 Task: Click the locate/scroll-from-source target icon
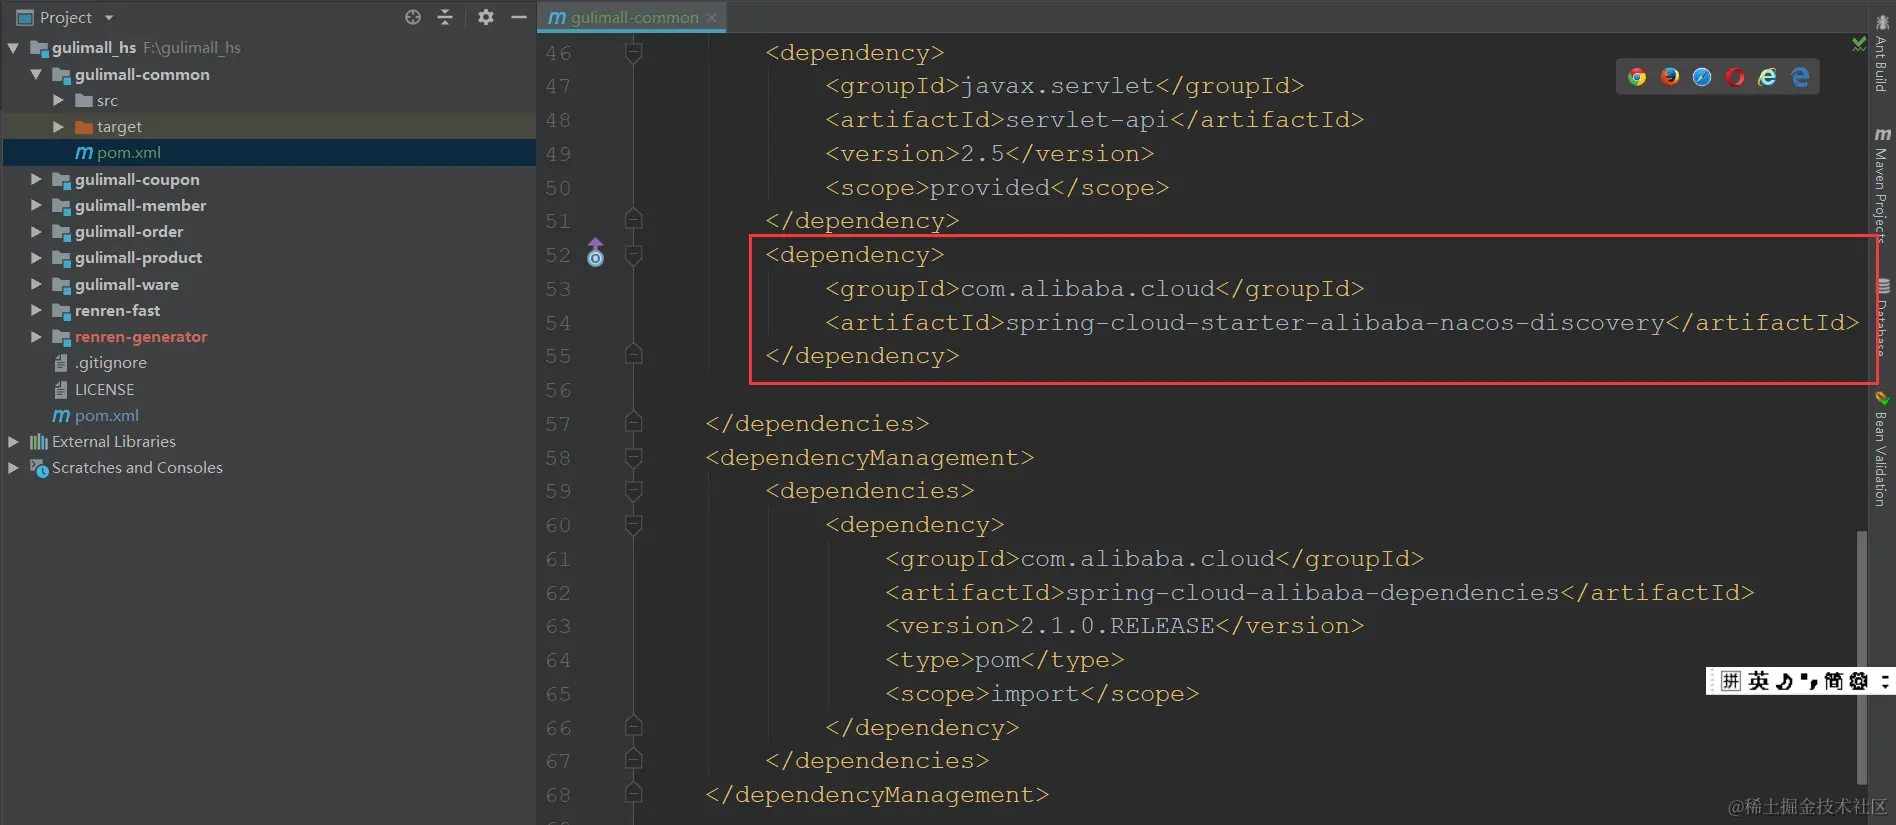tap(412, 17)
